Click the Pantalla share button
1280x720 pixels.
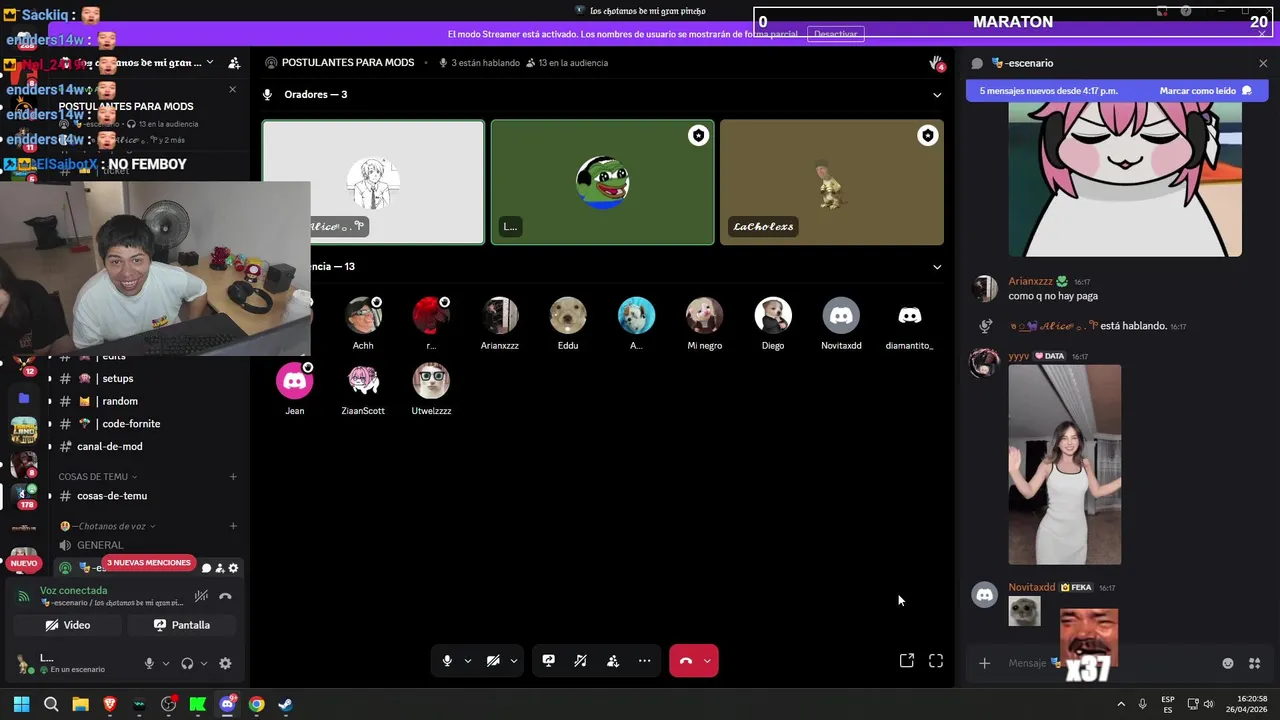182,625
